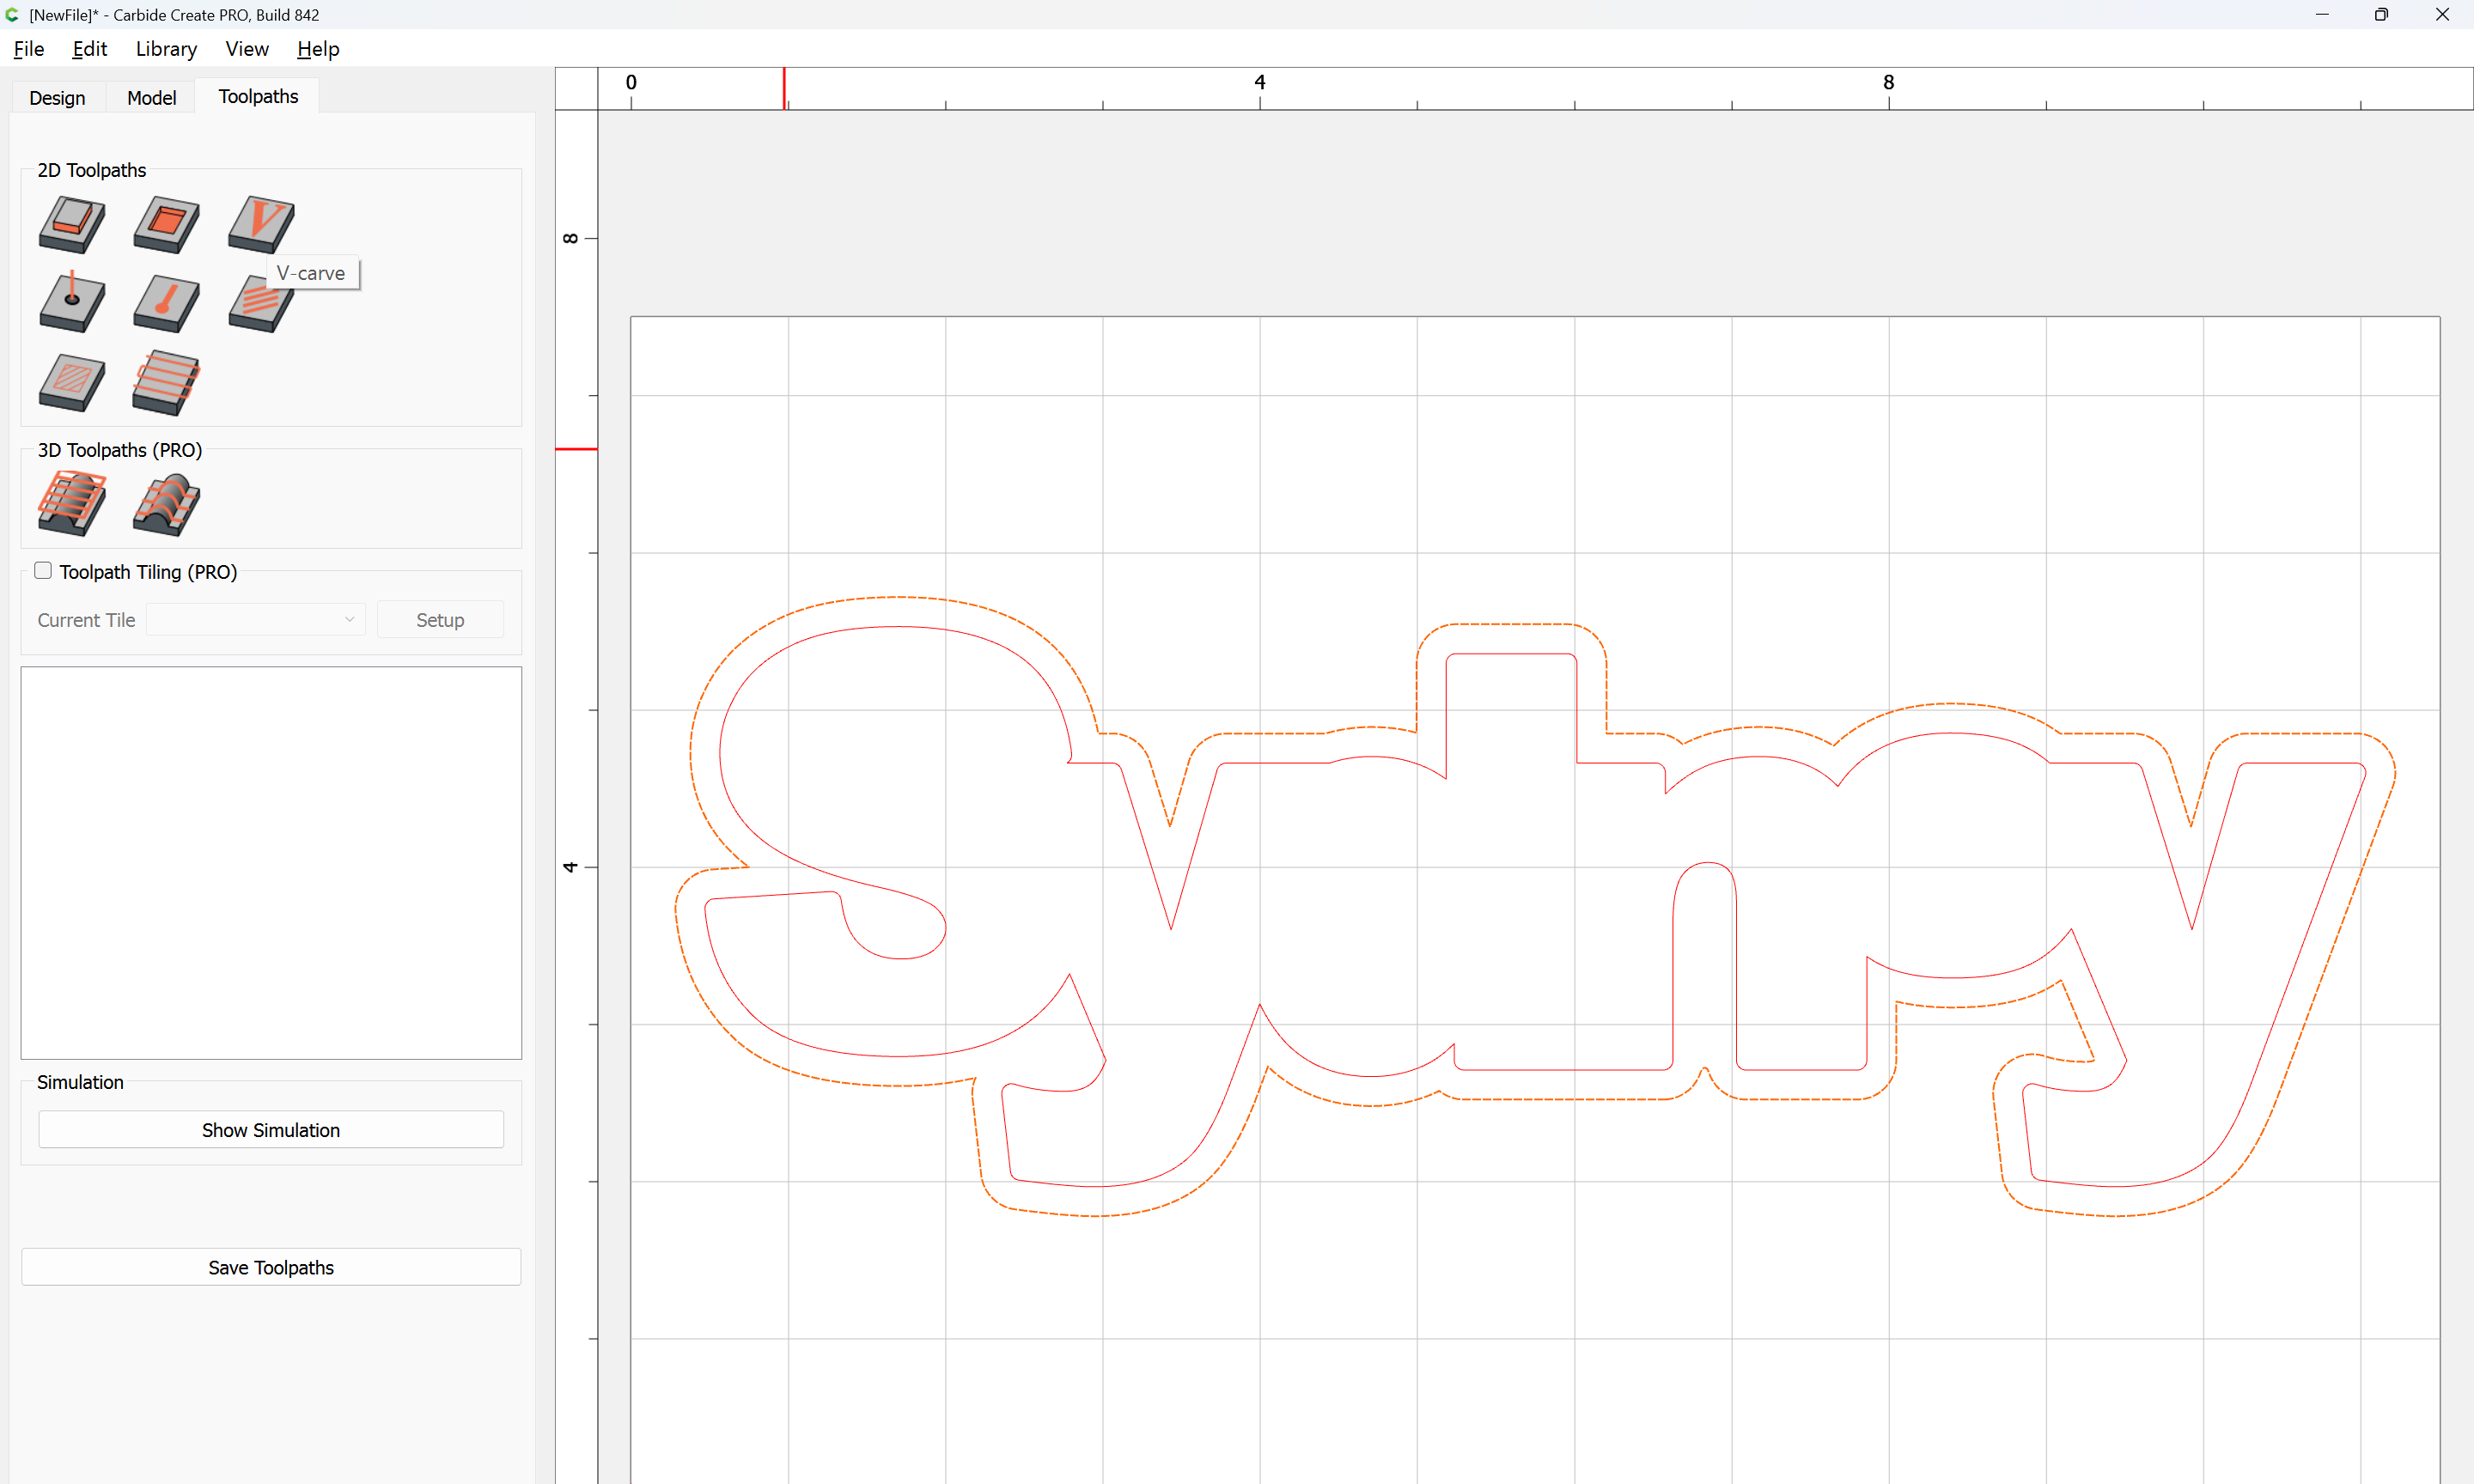Choose the V-carve toolpath icon
The image size is (2474, 1484).
click(x=260, y=222)
